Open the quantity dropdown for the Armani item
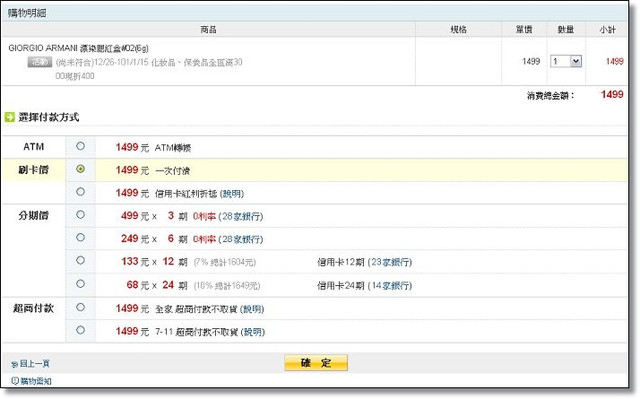This screenshot has width=640, height=399. pos(566,62)
